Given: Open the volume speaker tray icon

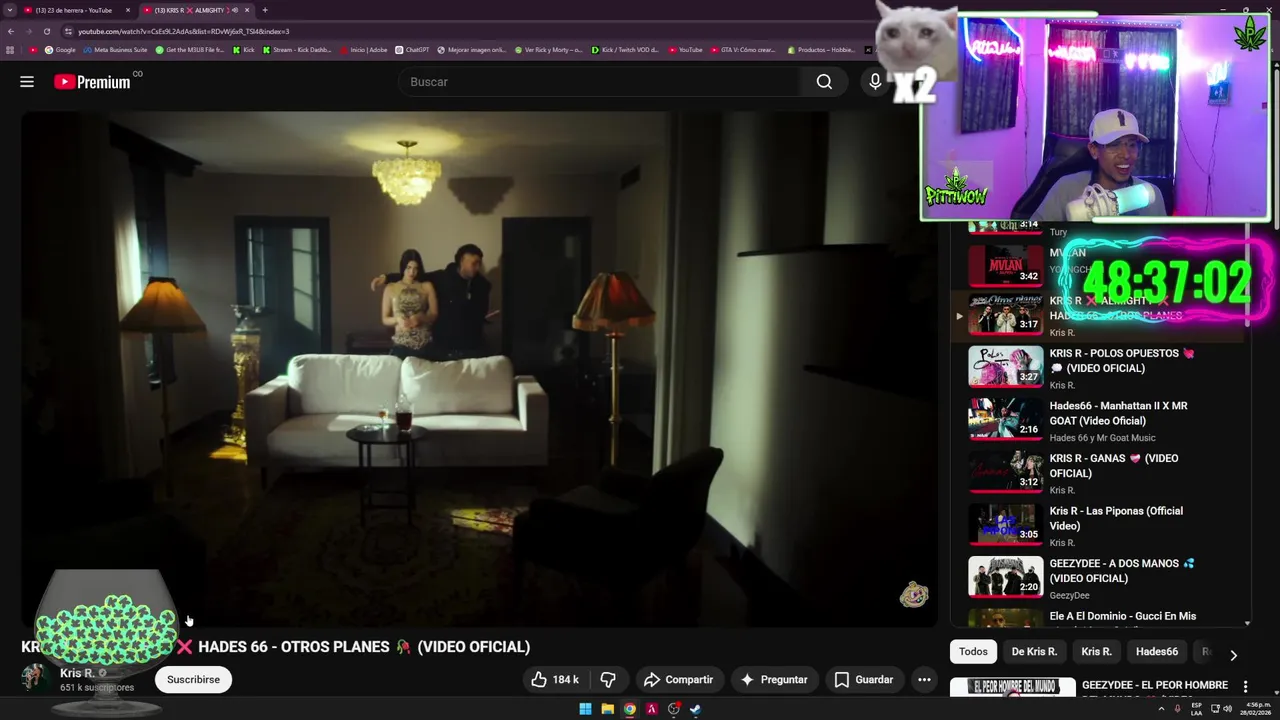Looking at the screenshot, I should (1228, 709).
